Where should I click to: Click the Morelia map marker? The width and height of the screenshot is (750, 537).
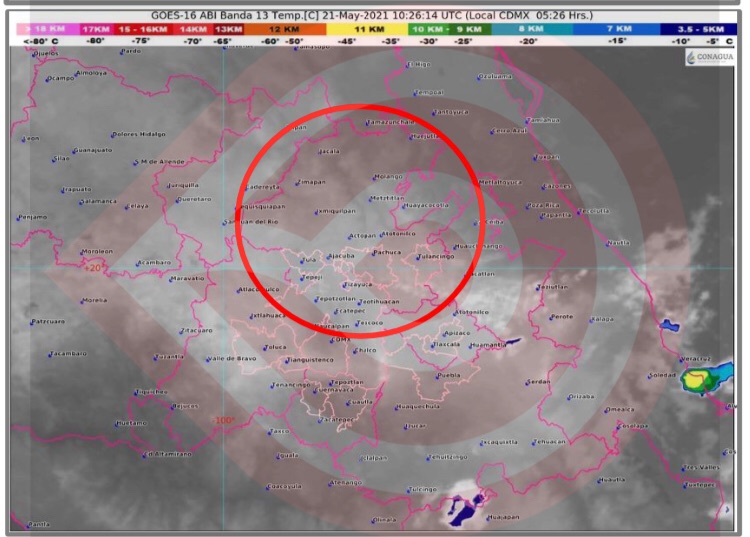point(81,300)
